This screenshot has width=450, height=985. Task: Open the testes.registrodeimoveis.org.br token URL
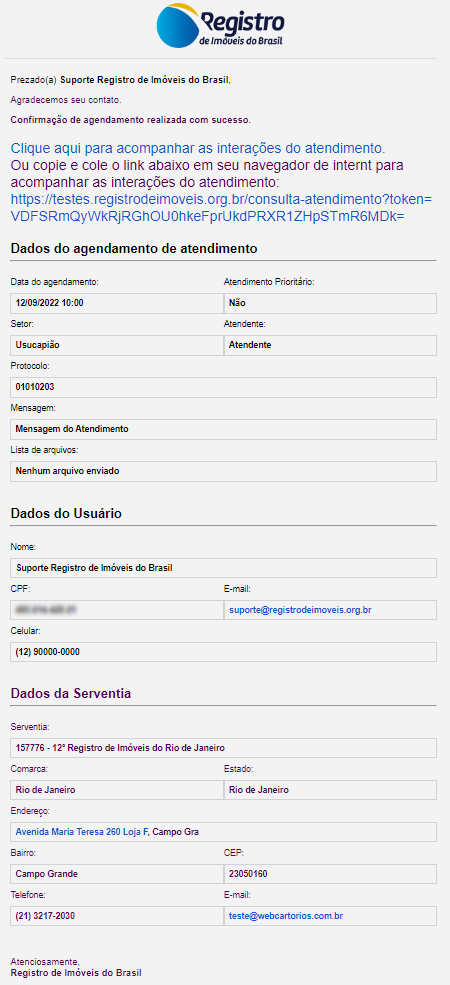click(221, 208)
